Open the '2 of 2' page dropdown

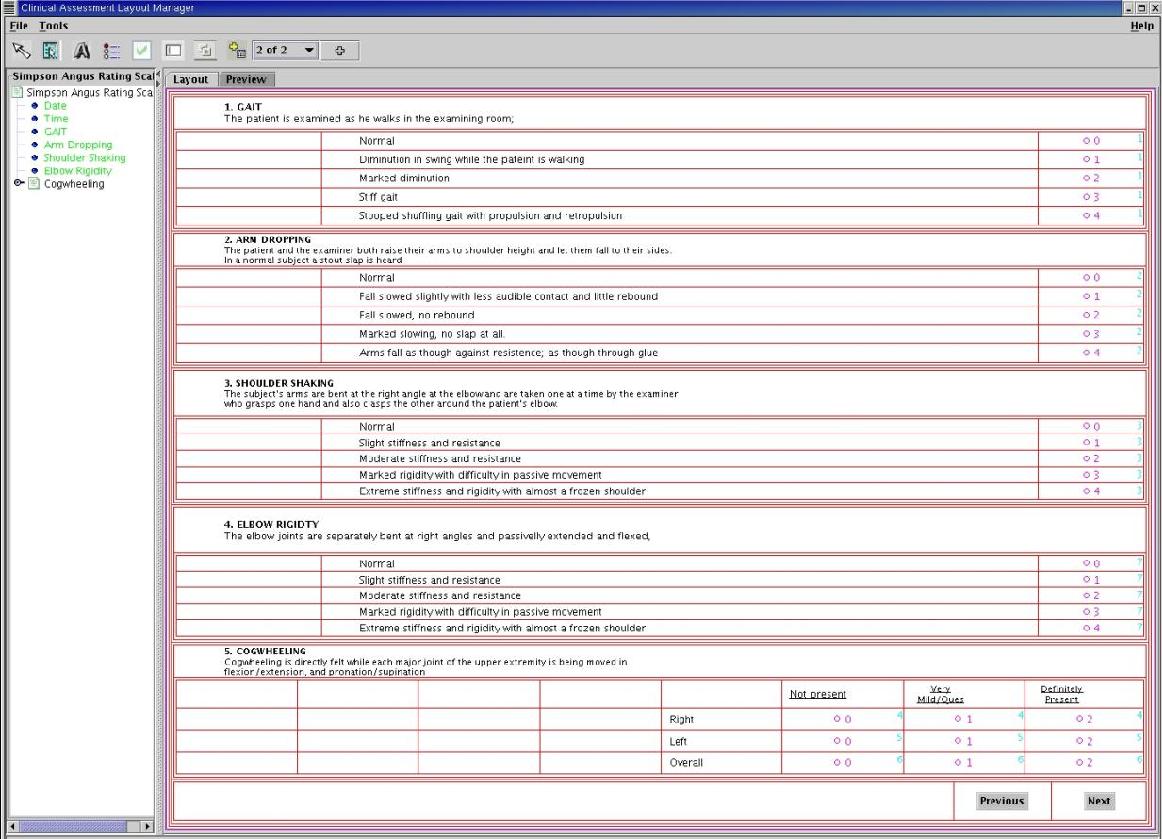(309, 50)
